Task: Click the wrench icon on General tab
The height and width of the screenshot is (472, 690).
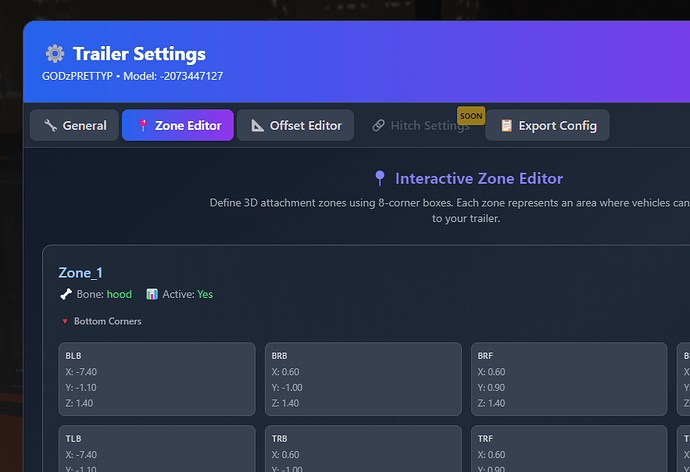Action: click(50, 125)
